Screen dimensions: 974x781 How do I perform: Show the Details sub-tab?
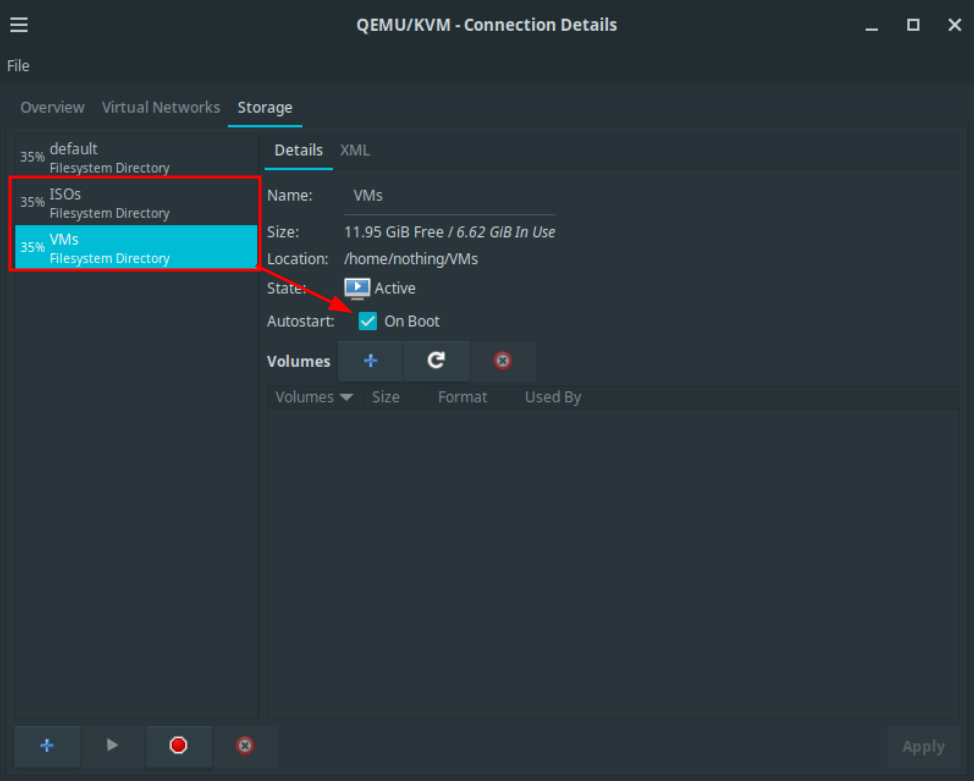click(x=299, y=150)
